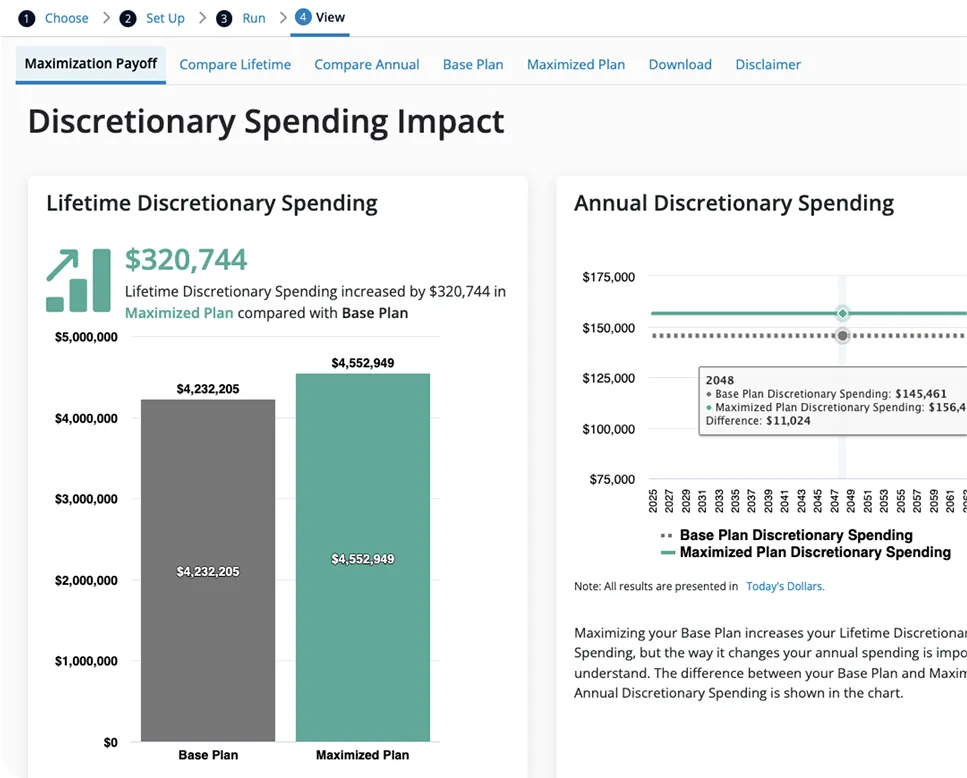The width and height of the screenshot is (967, 778).
Task: Click the step 3 number circle
Action: coord(224,18)
